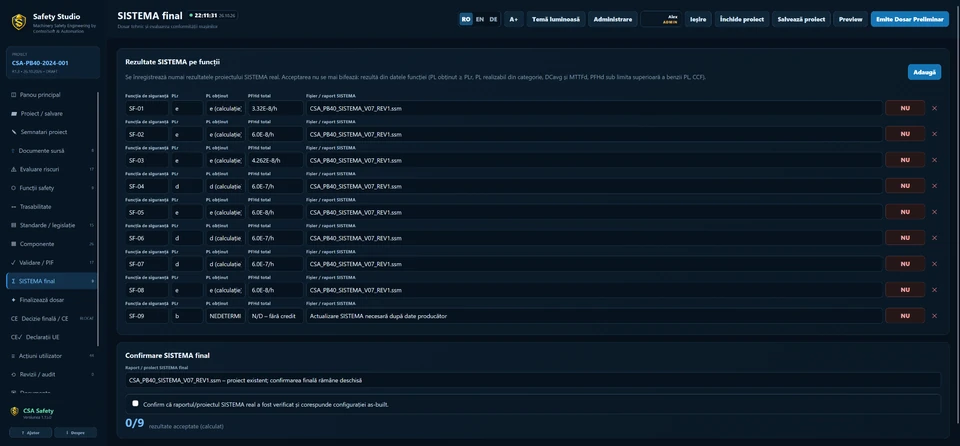This screenshot has height=446, width=960.
Task: Open PL obținut dropdown showing NEDETERMI
Action: click(x=225, y=316)
